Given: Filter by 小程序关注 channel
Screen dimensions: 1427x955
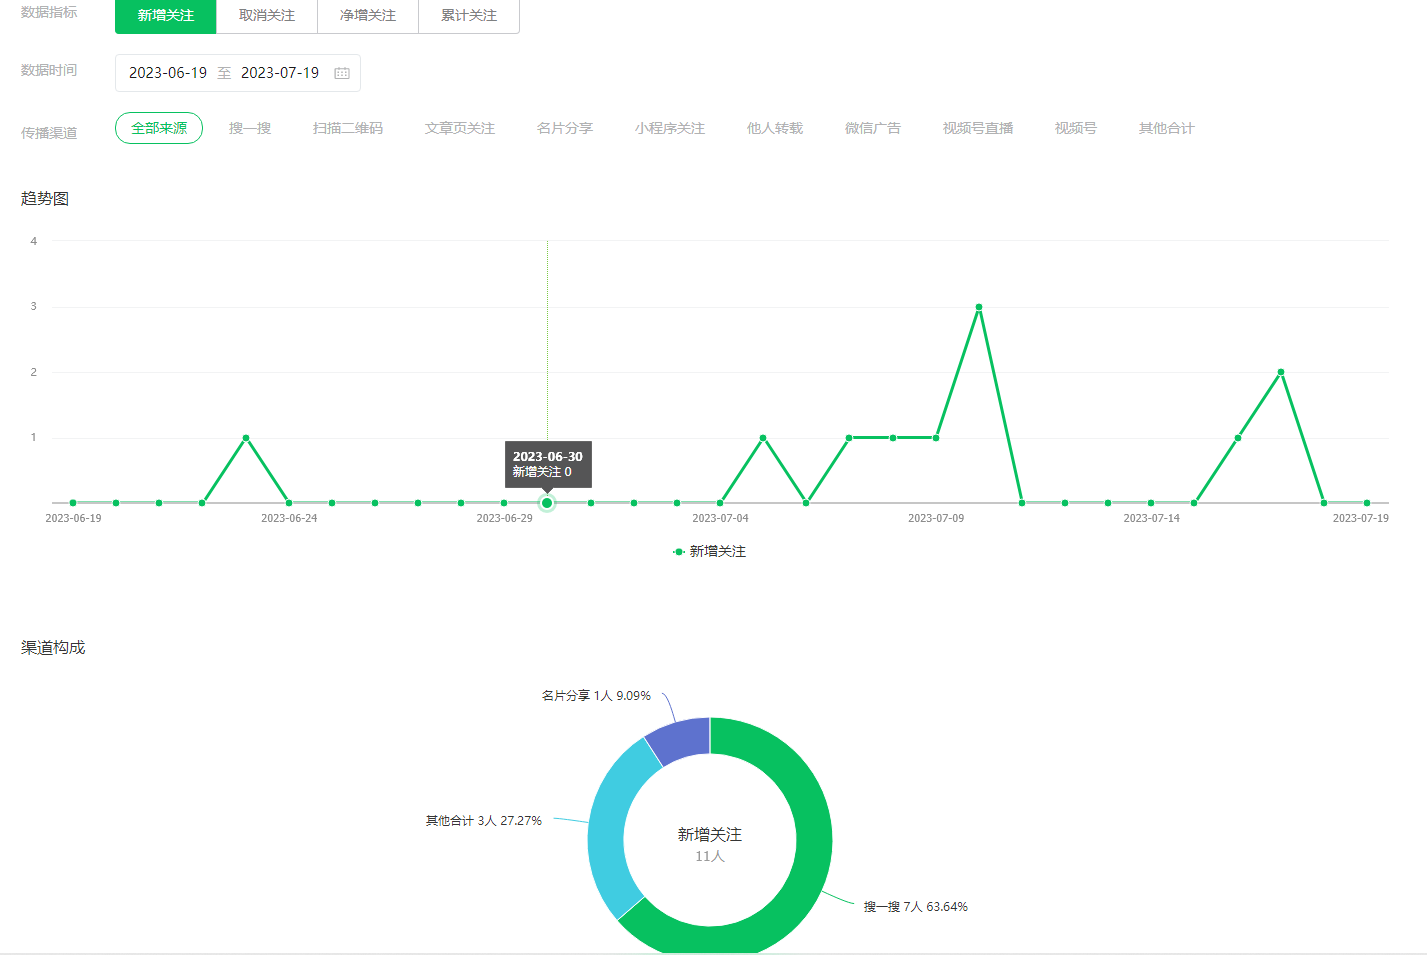Looking at the screenshot, I should click(x=670, y=128).
